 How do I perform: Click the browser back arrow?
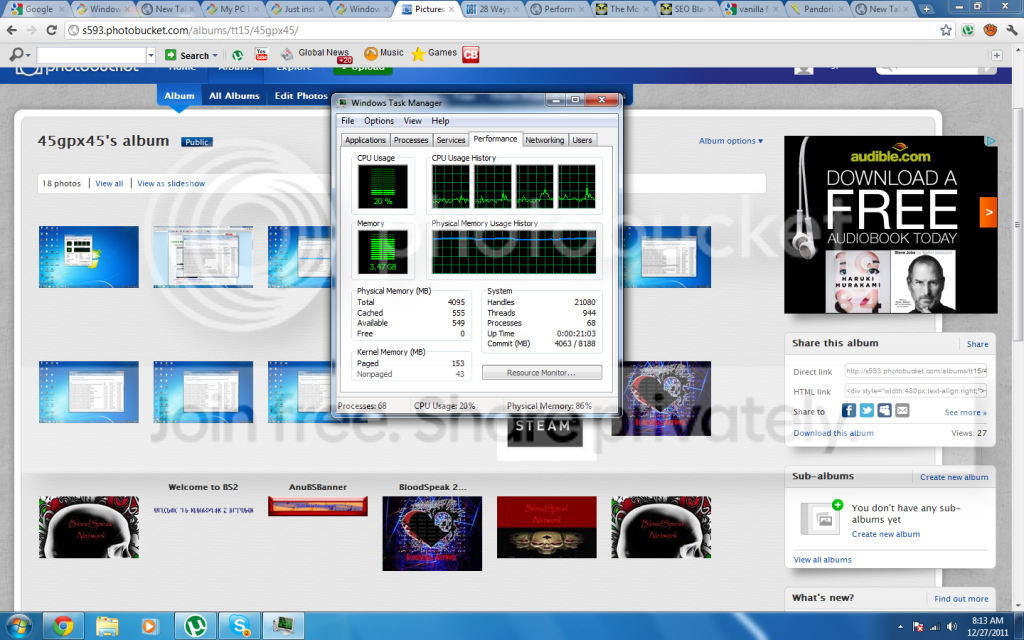coord(12,30)
